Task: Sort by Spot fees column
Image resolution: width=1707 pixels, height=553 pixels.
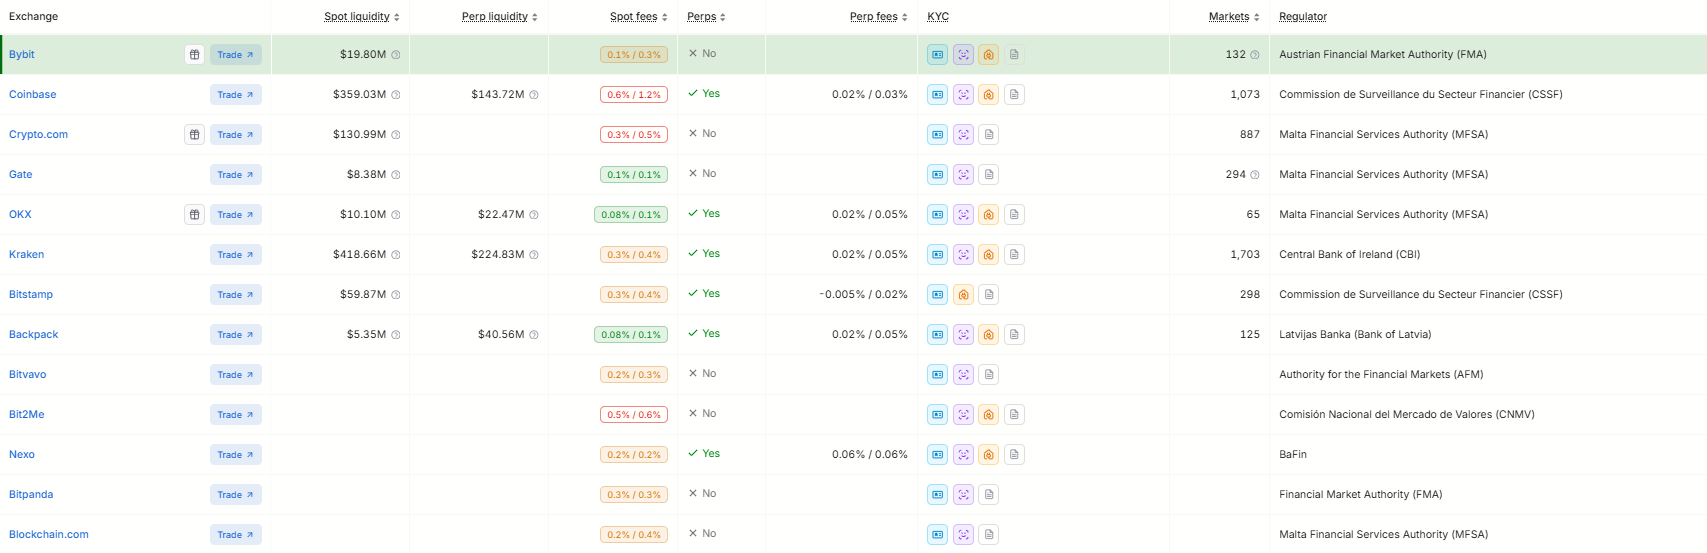Action: pos(639,16)
